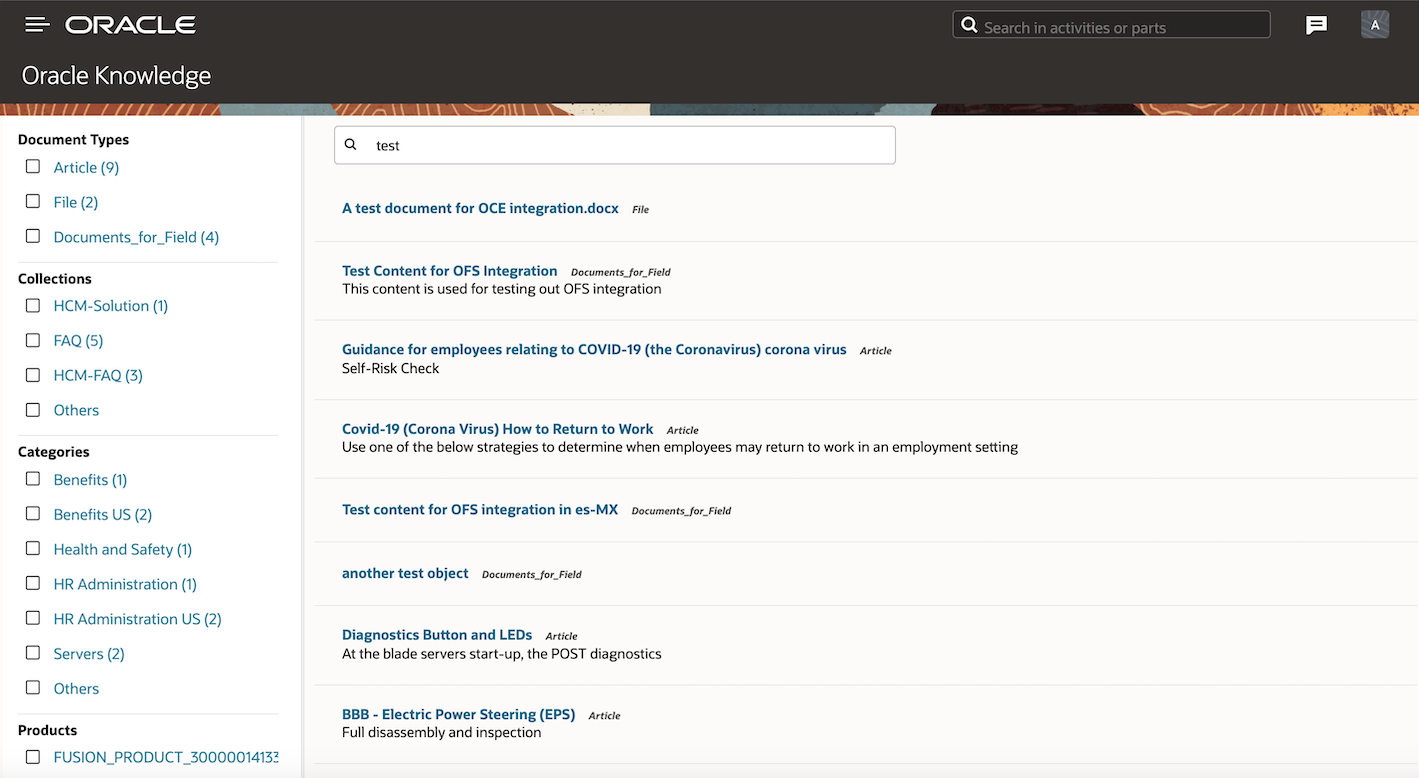Click the 'Full disassembly and inspection' description
1419x778 pixels.
tap(442, 733)
